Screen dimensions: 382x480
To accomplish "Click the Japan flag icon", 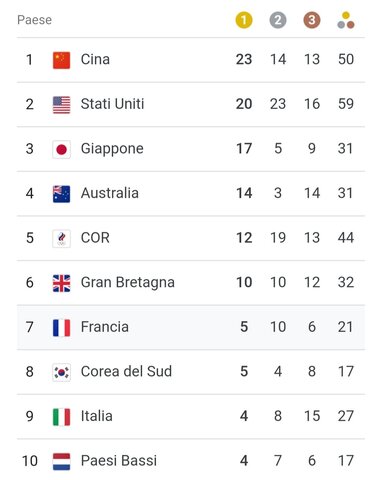I will [x=62, y=149].
